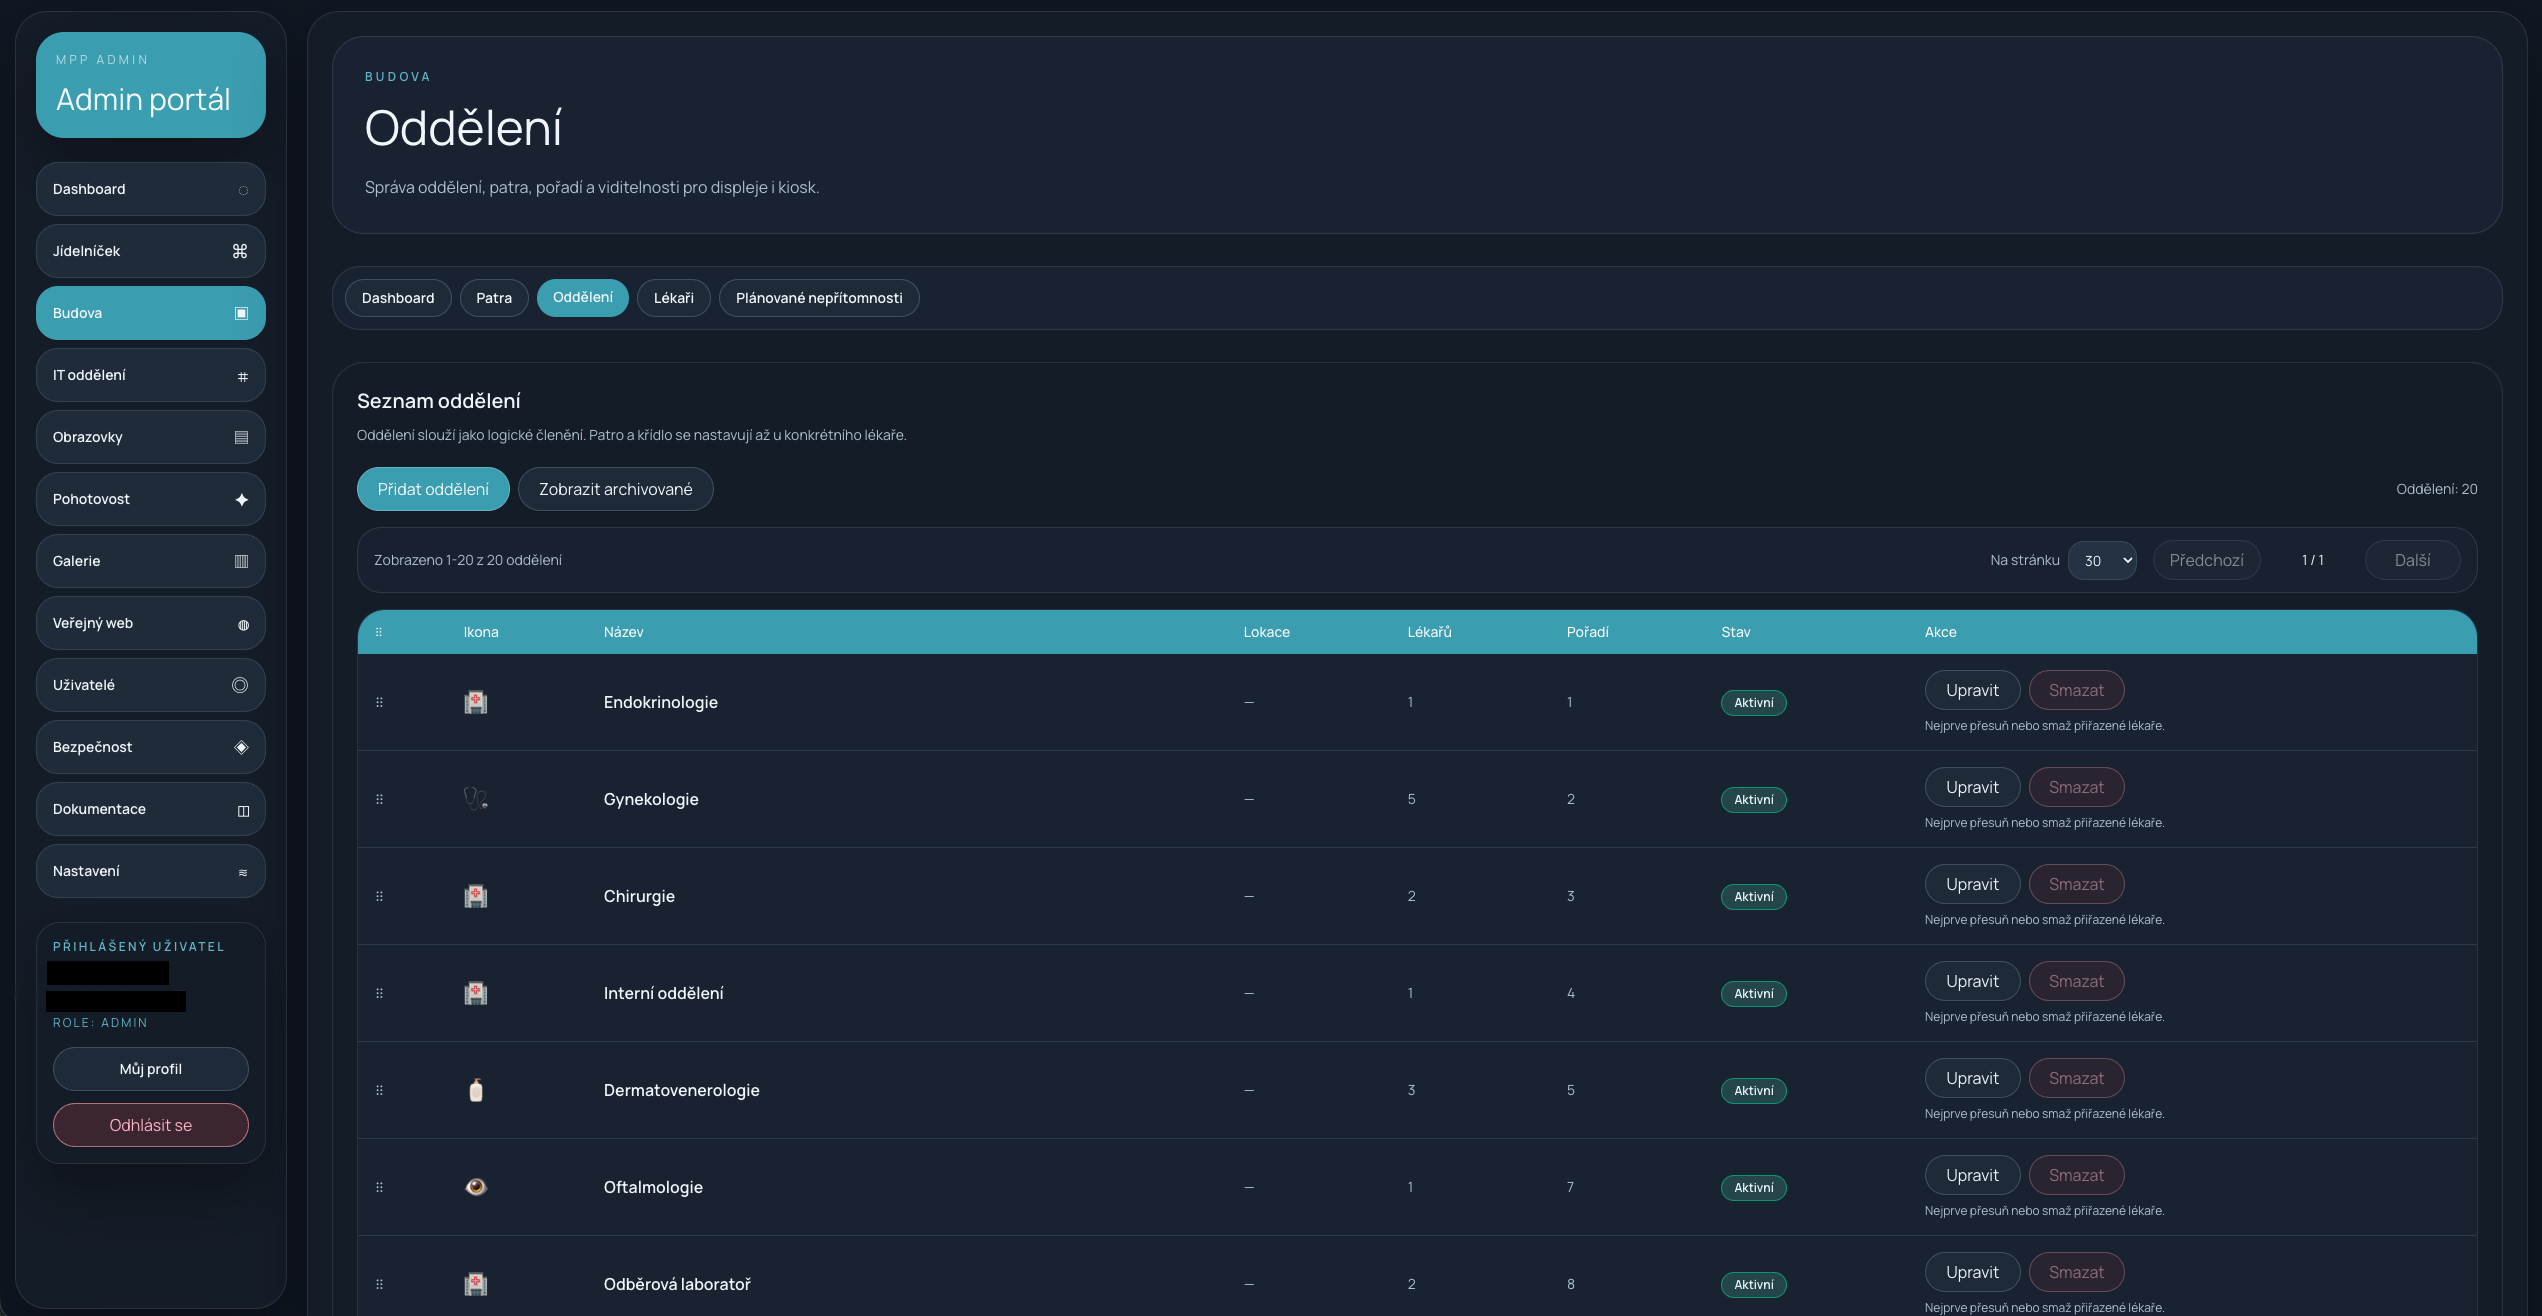Open Můj profil button
2542x1316 pixels.
point(151,1069)
